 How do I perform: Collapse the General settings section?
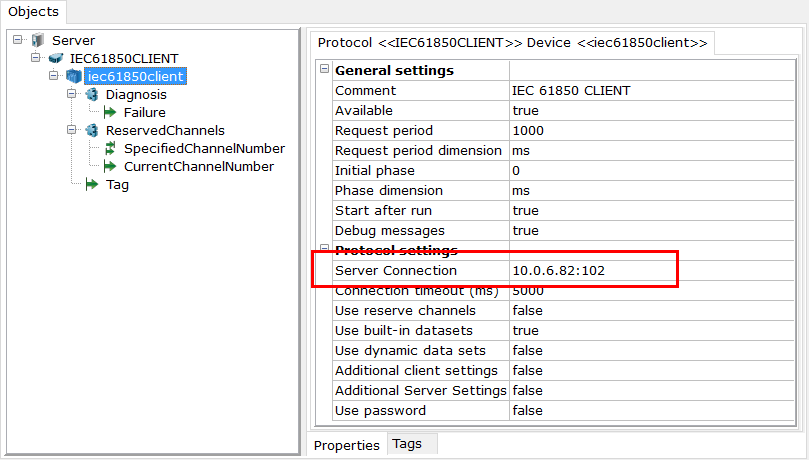(x=325, y=69)
